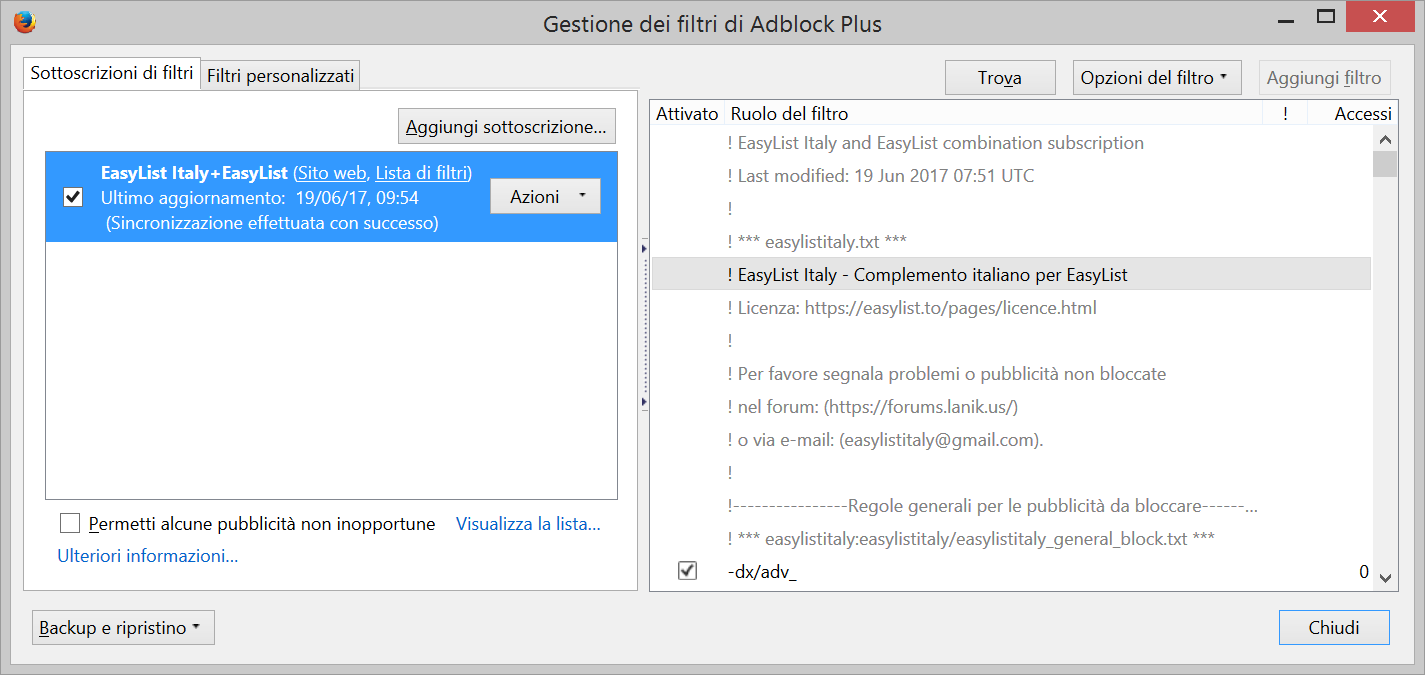Image resolution: width=1425 pixels, height=675 pixels.
Task: Uncheck the -dx/adv_ filter checkbox
Action: (688, 571)
